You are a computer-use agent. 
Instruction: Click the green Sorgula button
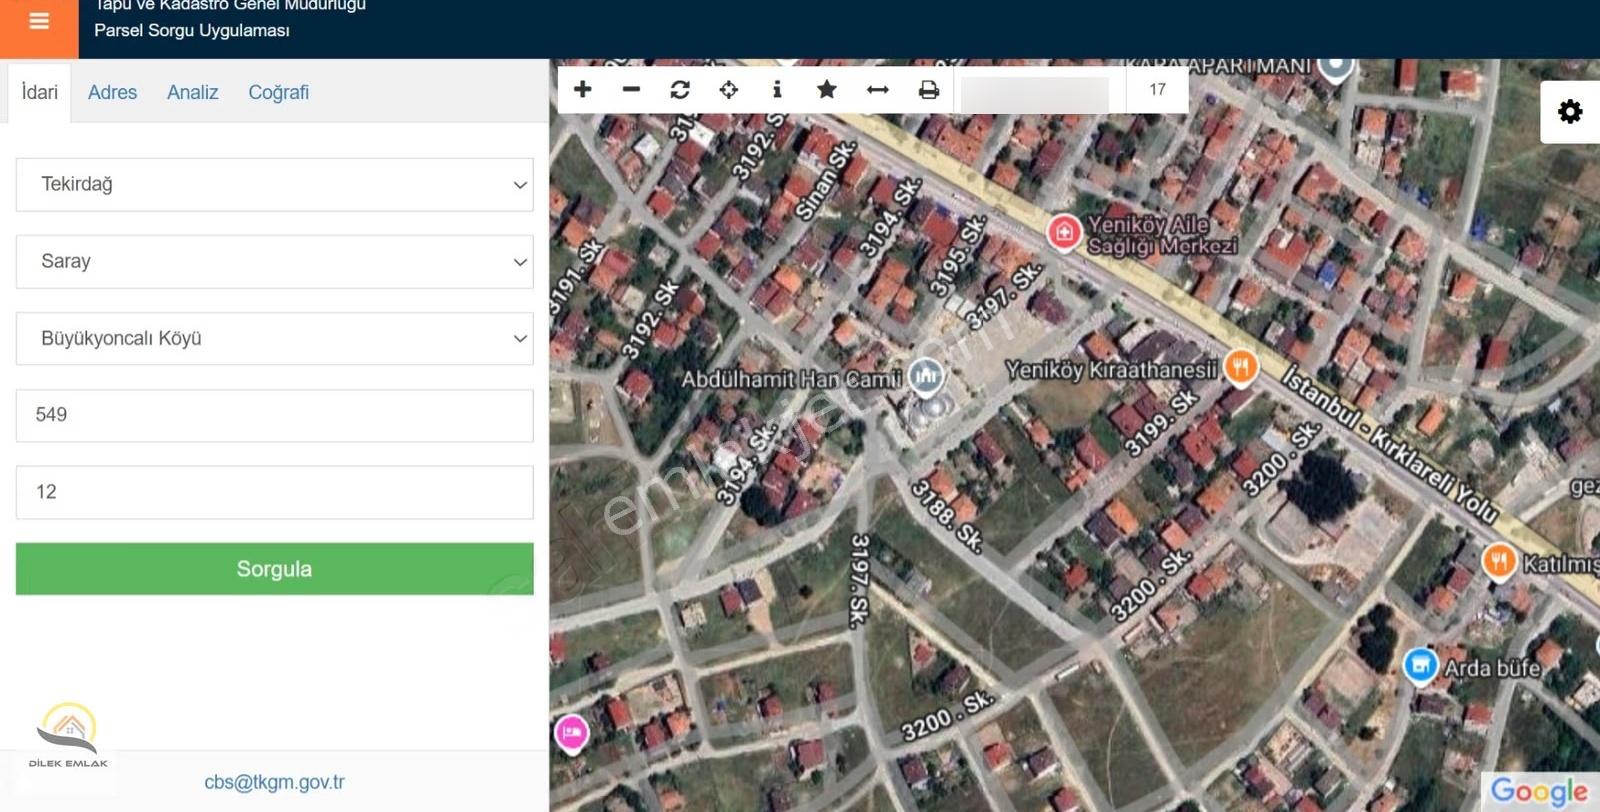(274, 569)
